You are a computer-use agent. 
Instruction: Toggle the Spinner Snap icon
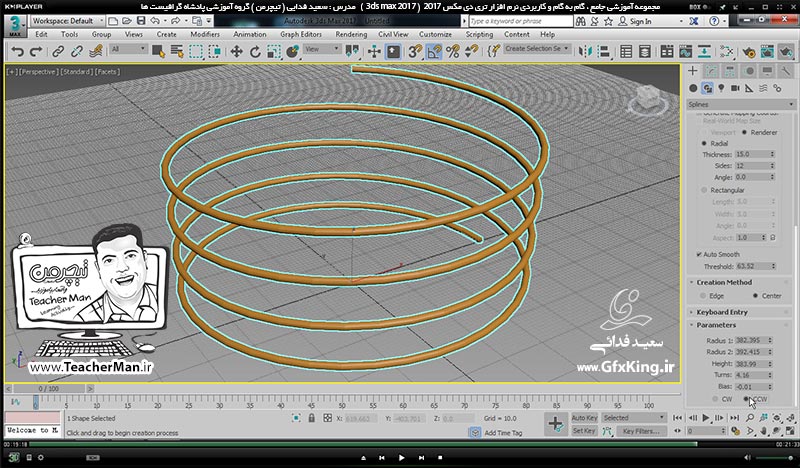coord(471,52)
